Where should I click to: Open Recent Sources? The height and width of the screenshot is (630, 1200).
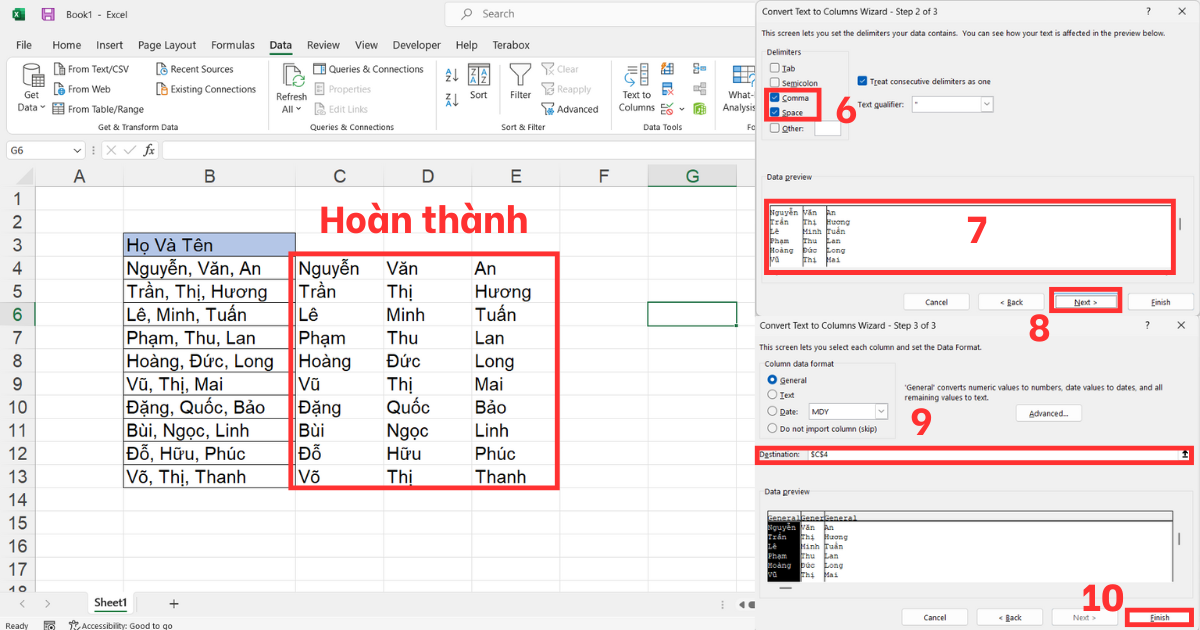click(194, 69)
